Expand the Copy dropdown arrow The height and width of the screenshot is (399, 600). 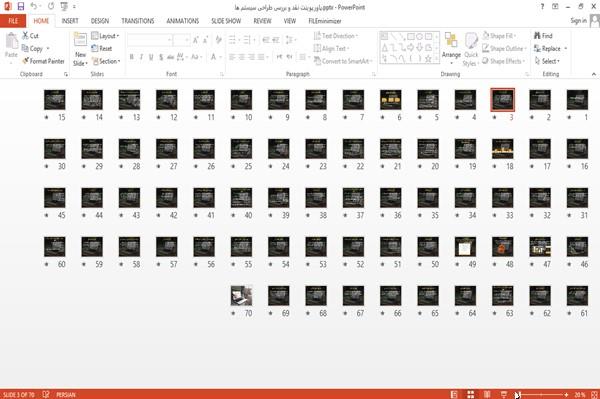(48, 48)
